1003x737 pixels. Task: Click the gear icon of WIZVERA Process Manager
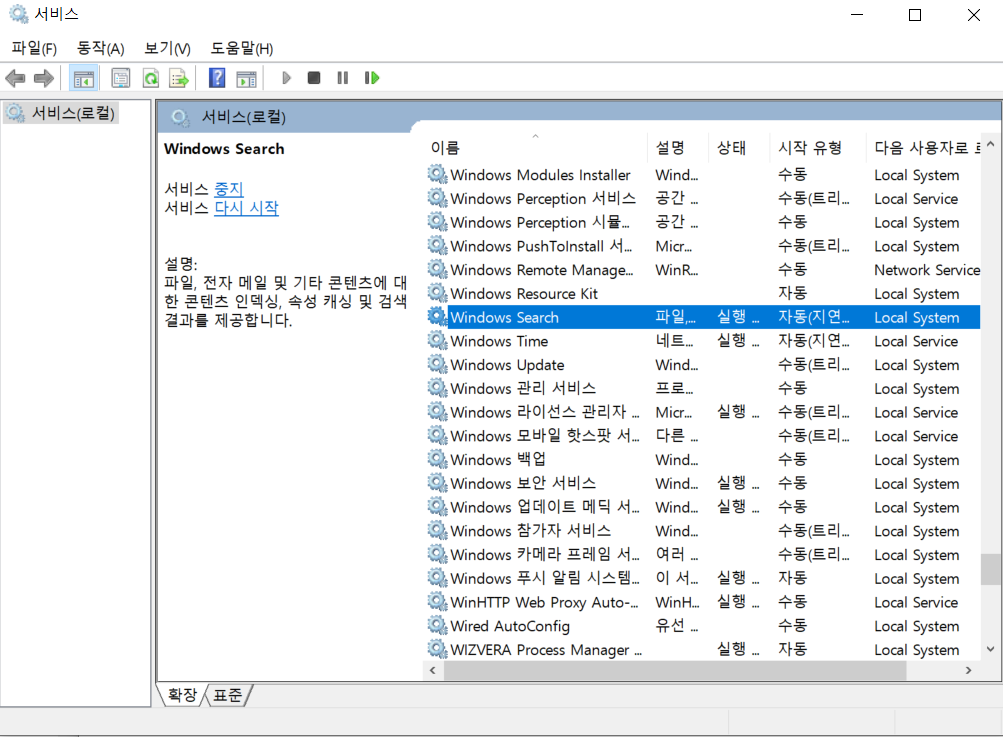coord(438,649)
